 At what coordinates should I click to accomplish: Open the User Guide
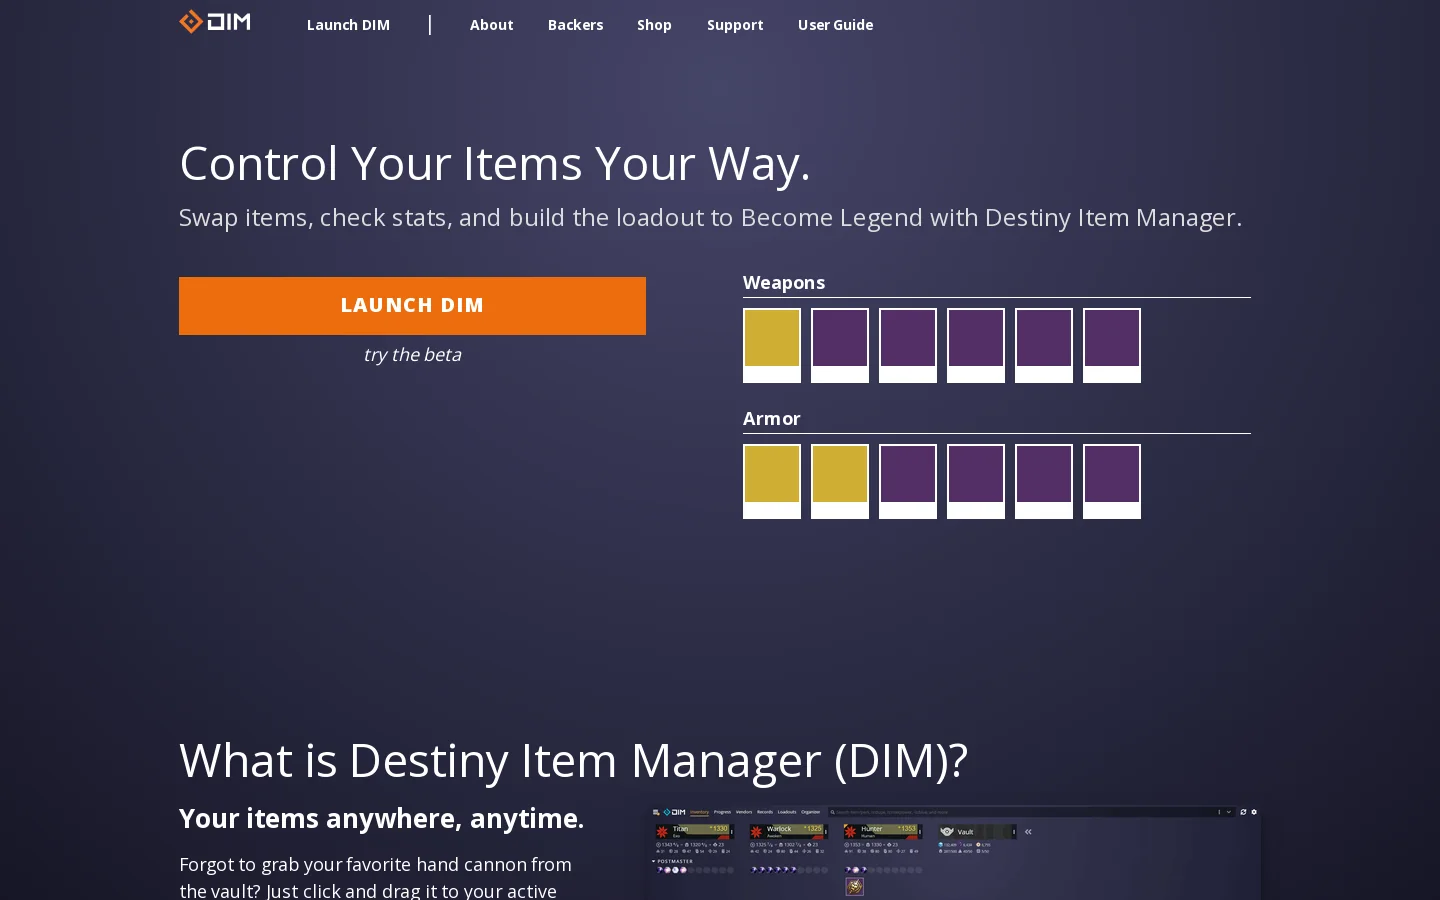click(x=835, y=25)
